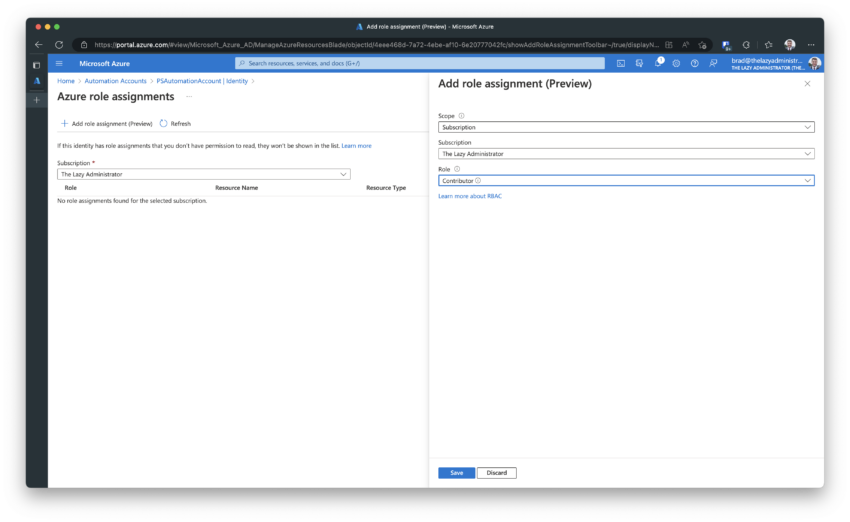This screenshot has width=850, height=522.
Task: Go to Automation Accounts breadcrumb
Action: (x=115, y=81)
